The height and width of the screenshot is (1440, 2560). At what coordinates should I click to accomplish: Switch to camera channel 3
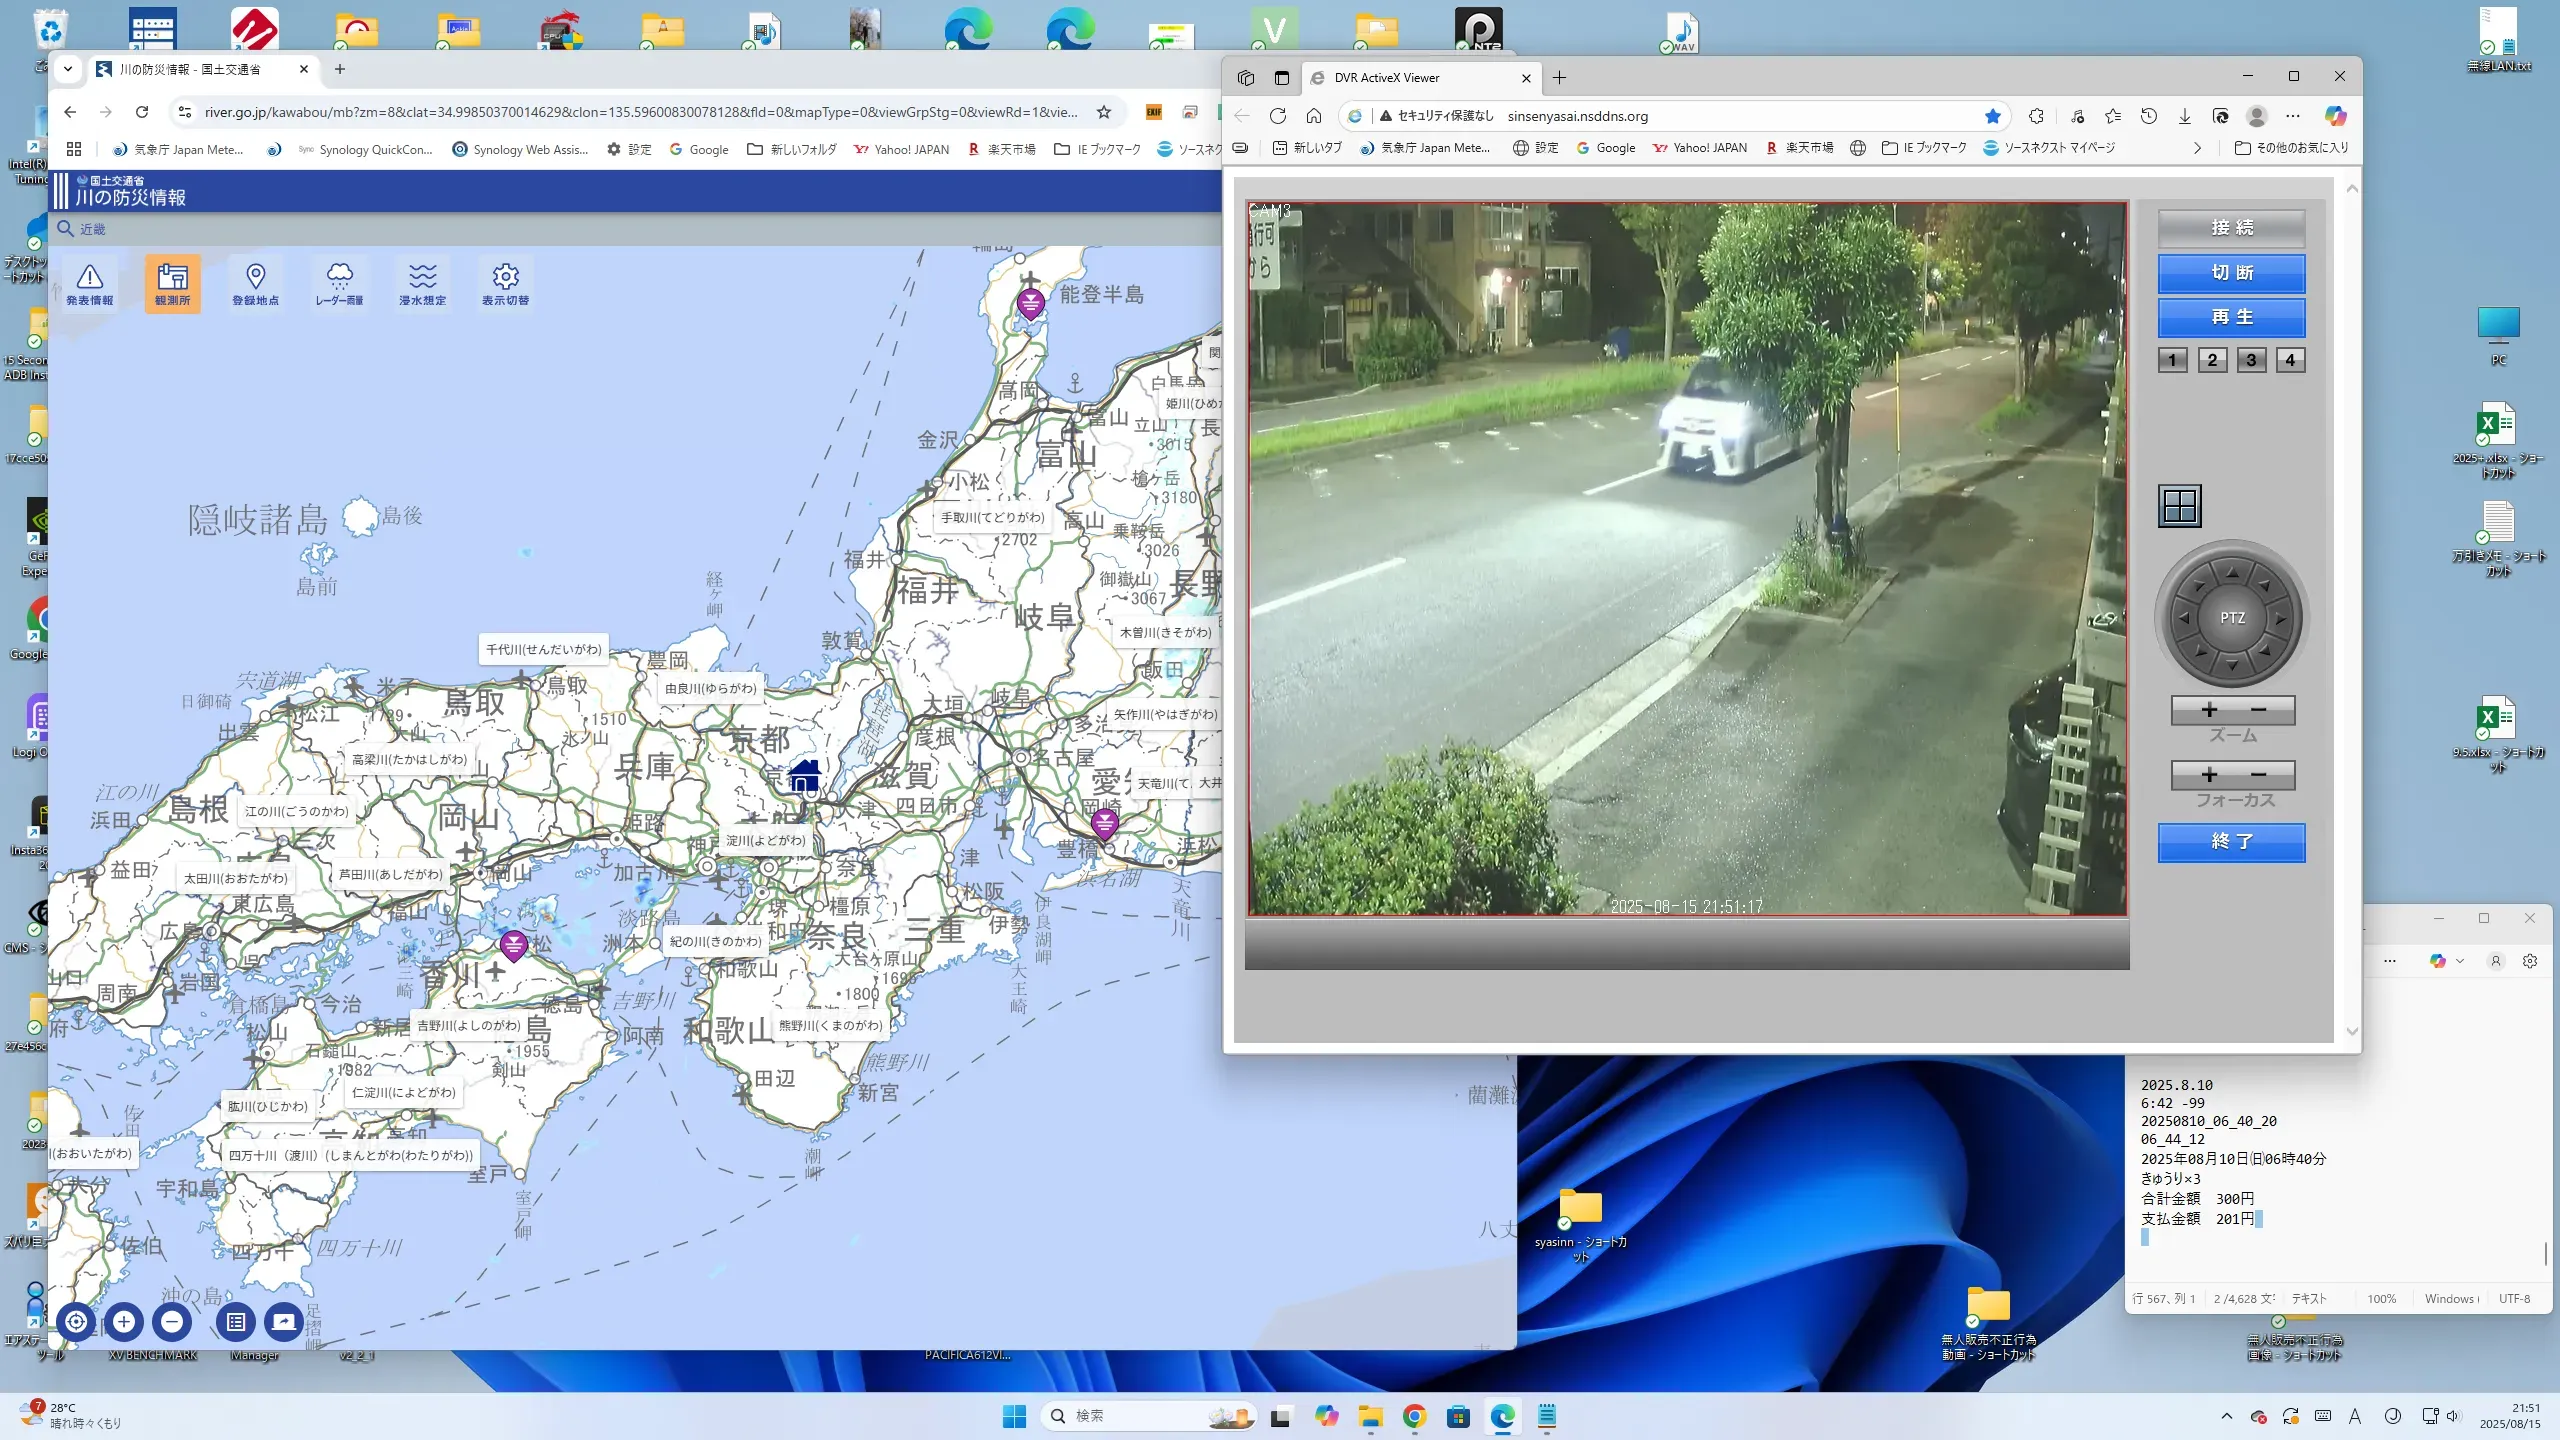pyautogui.click(x=2251, y=360)
